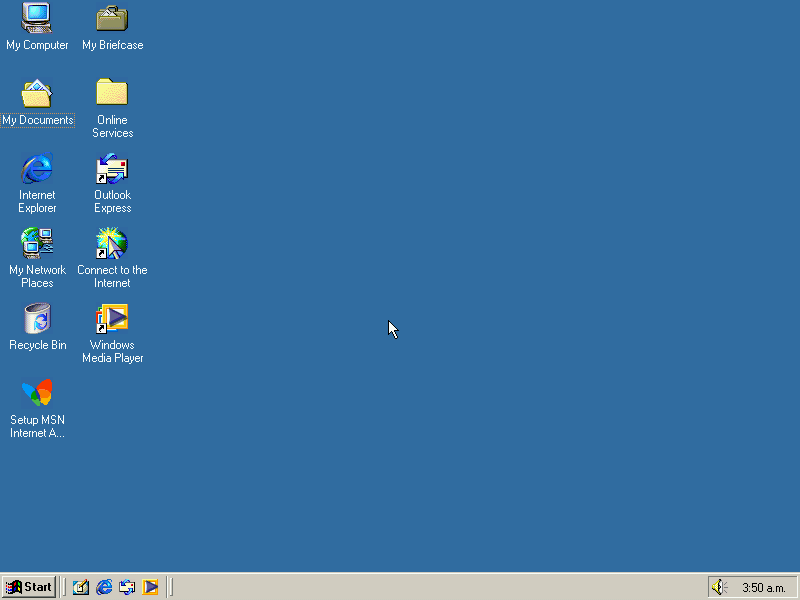Viewport: 800px width, 600px height.
Task: Launch Outlook Express from Quick Launch
Action: click(127, 587)
